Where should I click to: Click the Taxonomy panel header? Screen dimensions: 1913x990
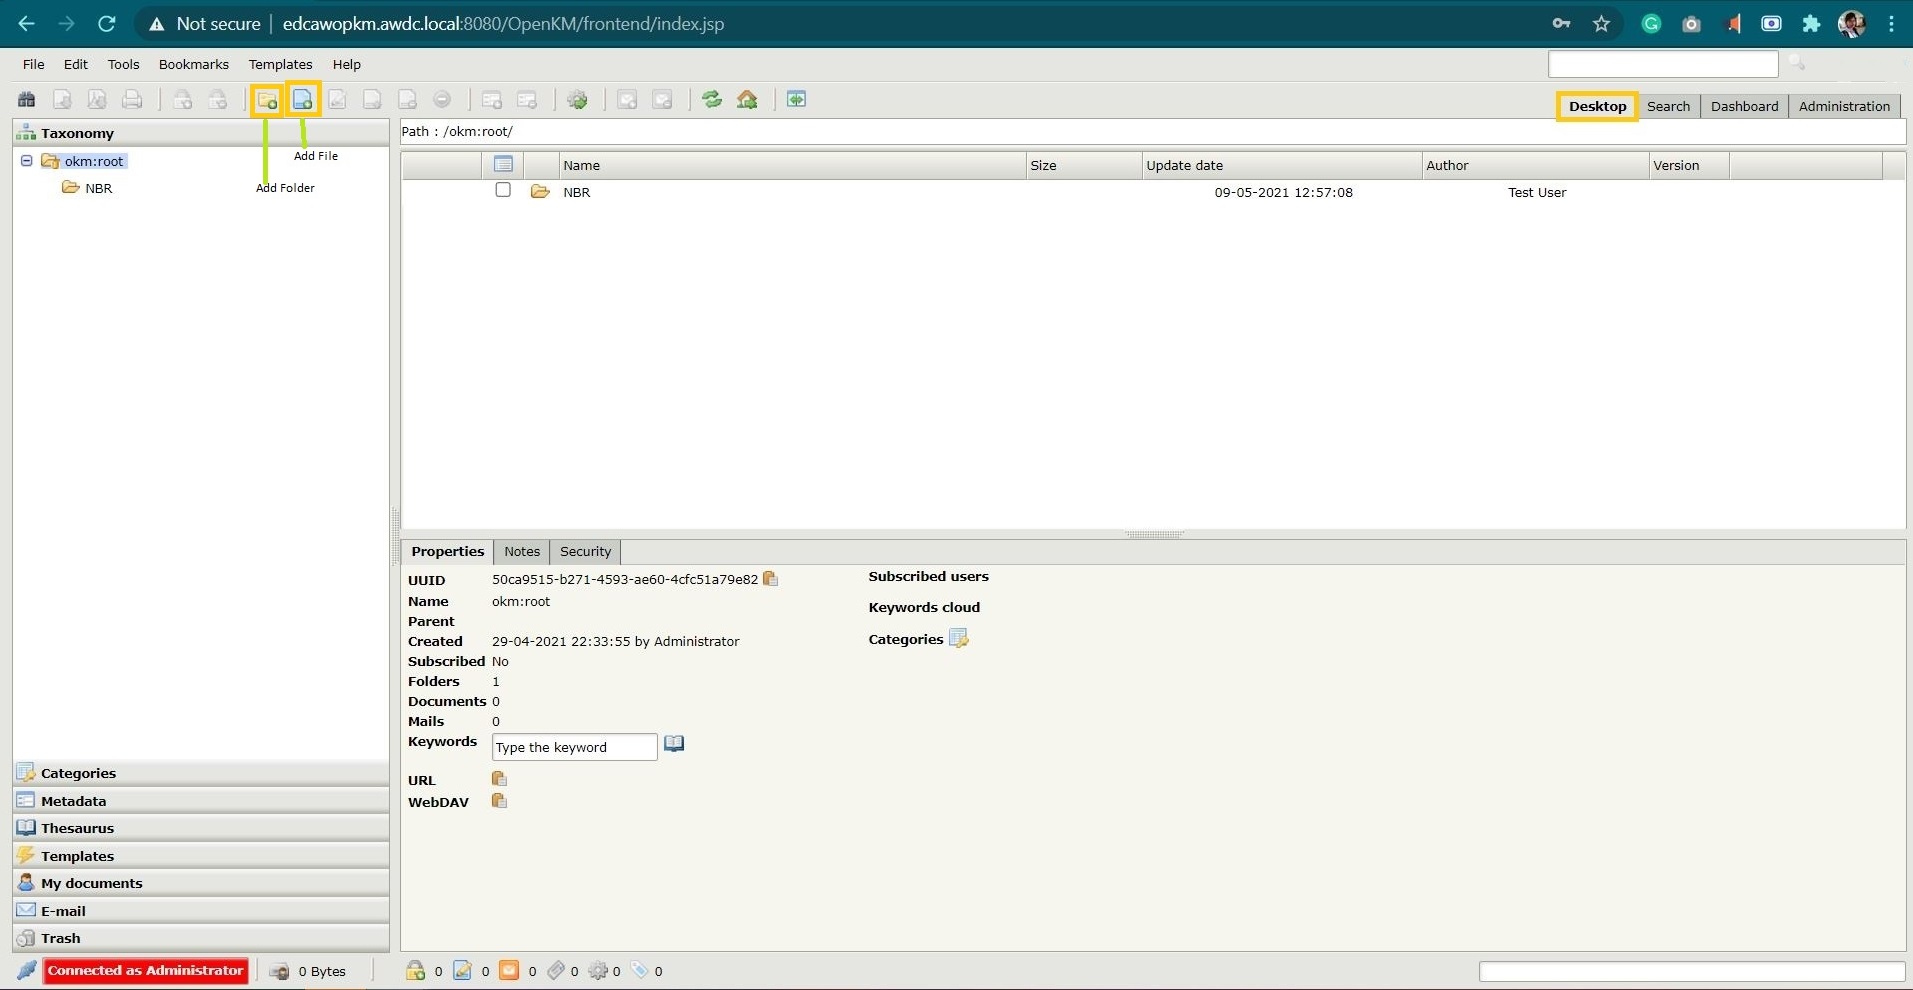201,133
